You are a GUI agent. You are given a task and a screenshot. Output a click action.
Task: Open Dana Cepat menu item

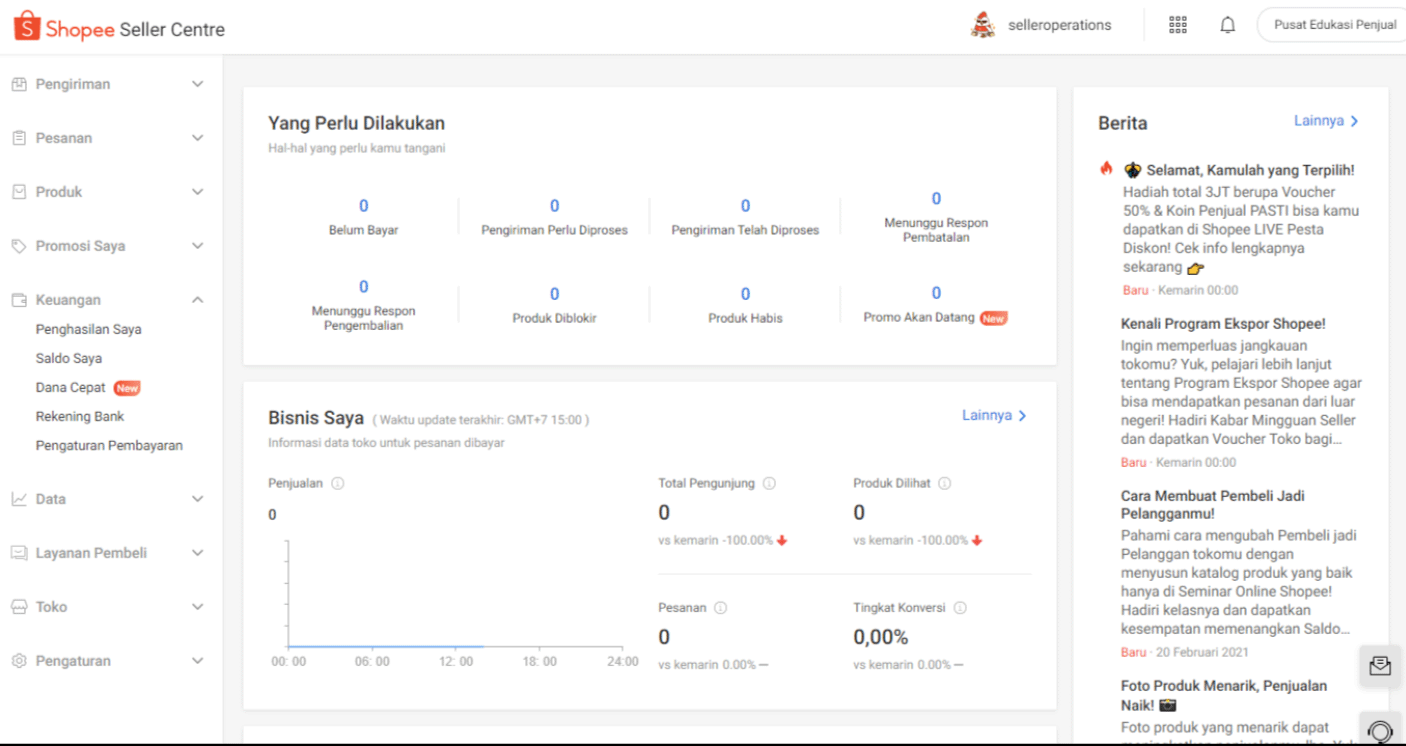71,387
